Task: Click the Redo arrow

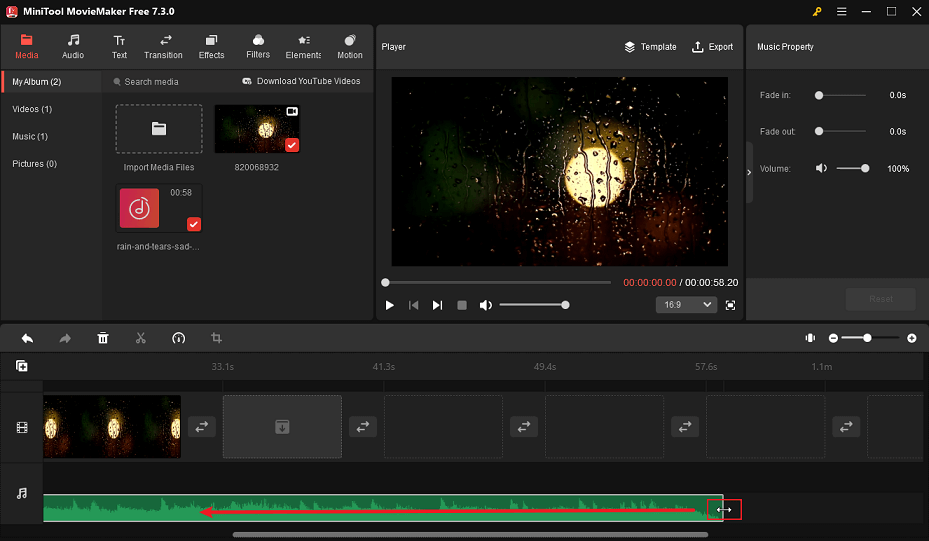Action: [65, 338]
